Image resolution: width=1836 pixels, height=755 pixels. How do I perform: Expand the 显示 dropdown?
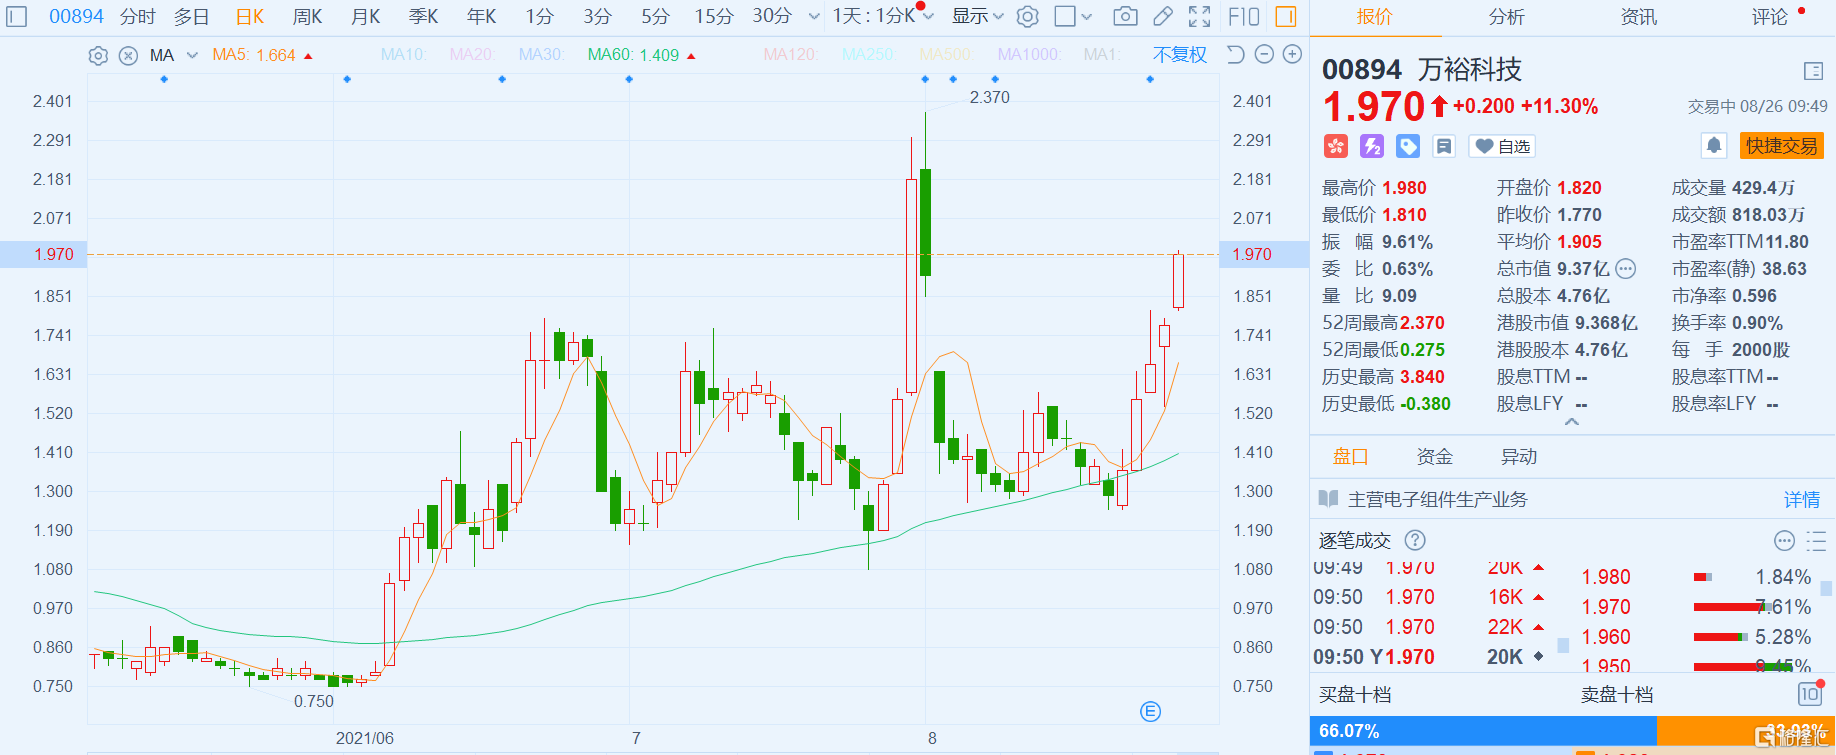[x=977, y=16]
